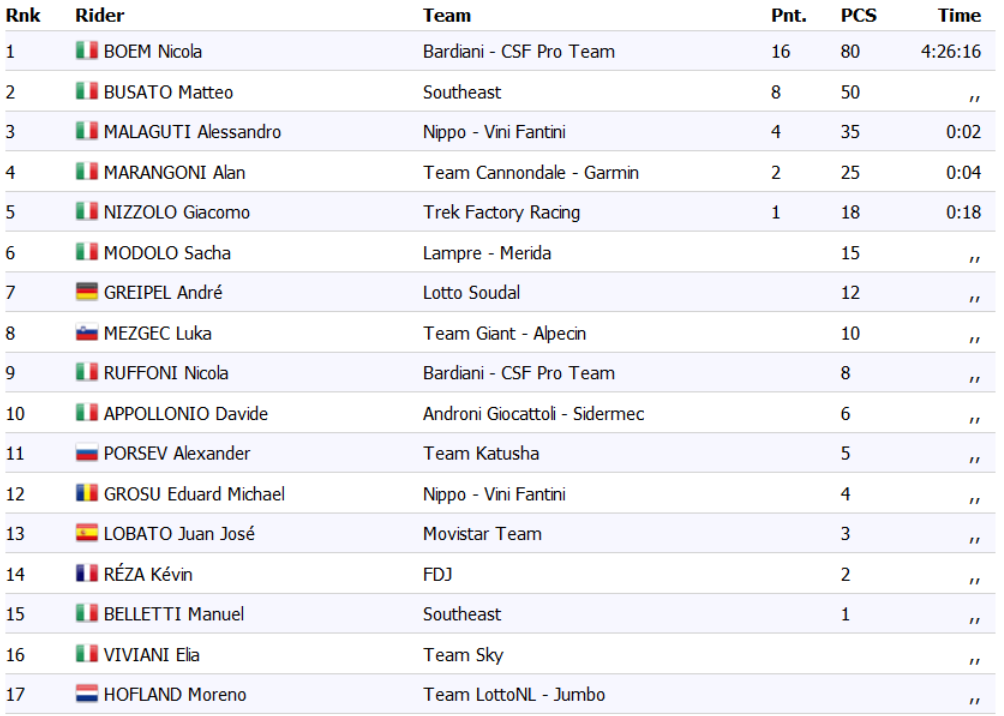Click the Russian flag beside PORSEV Alexander

[x=86, y=453]
